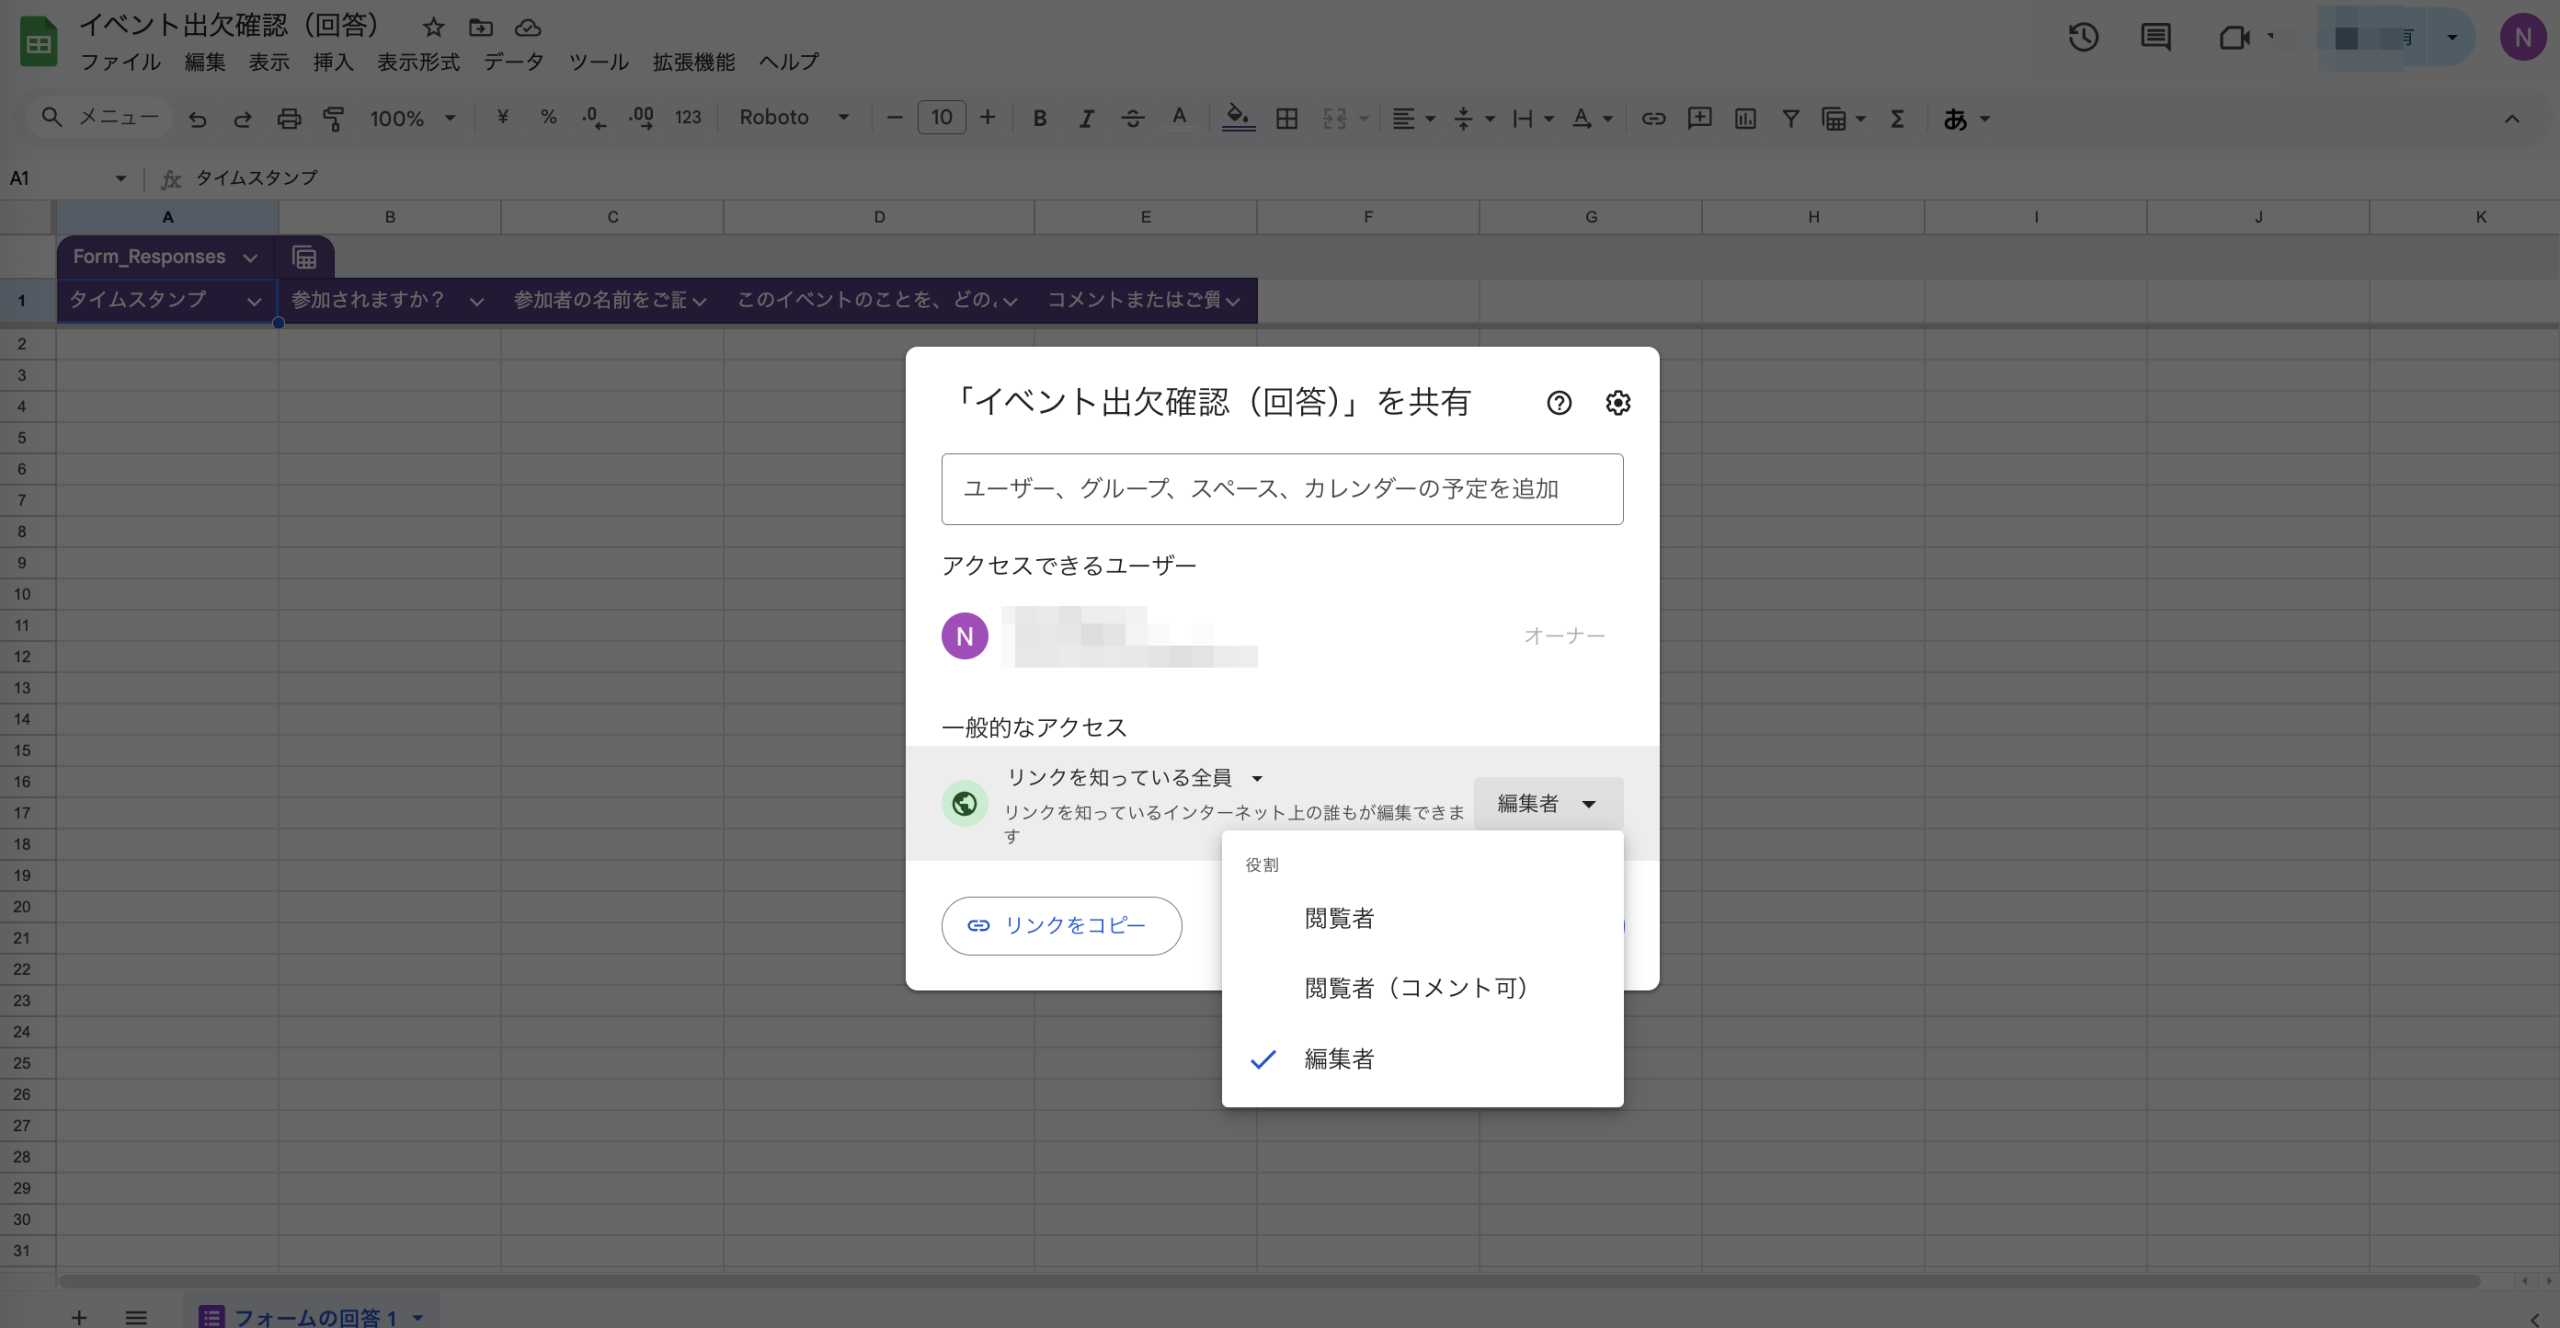Insert a link with the link icon
Viewport: 2560px width, 1328px height.
click(1655, 117)
